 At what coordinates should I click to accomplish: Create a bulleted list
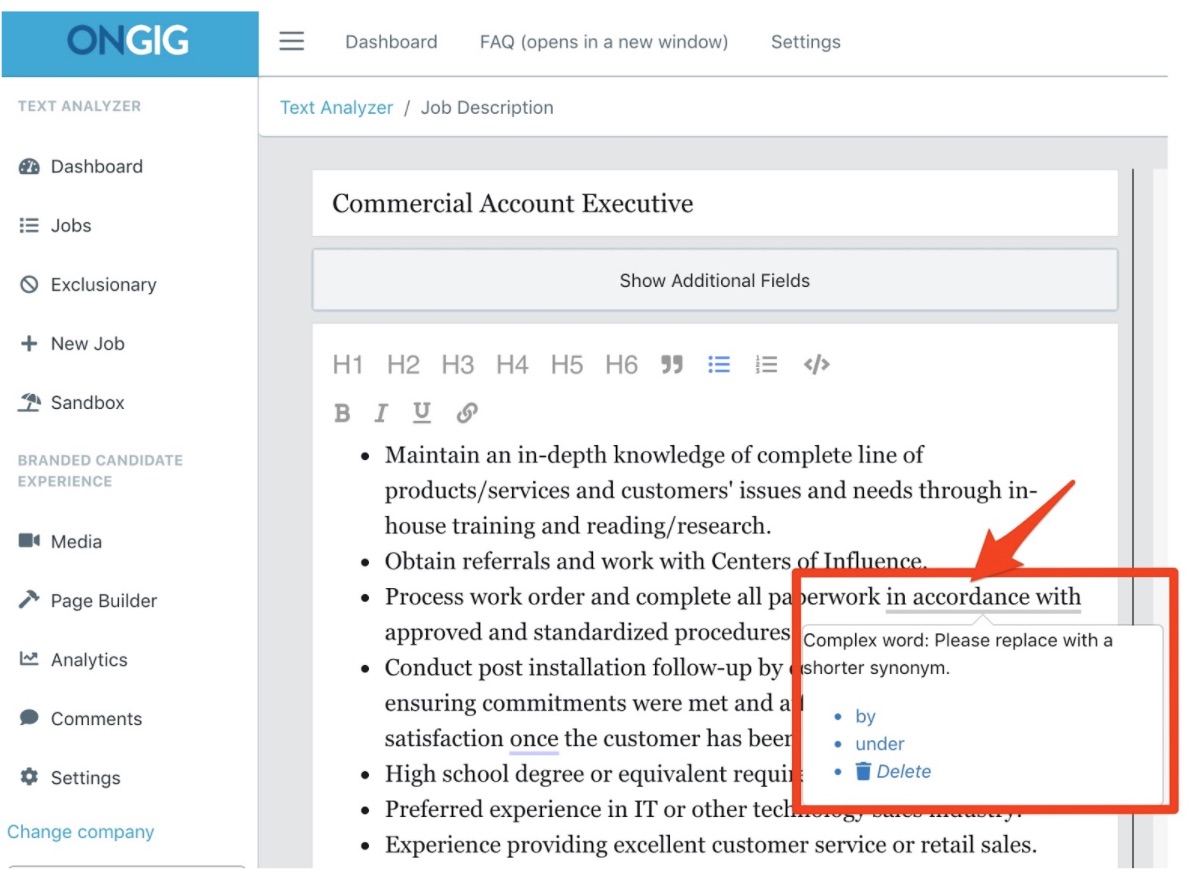click(718, 364)
